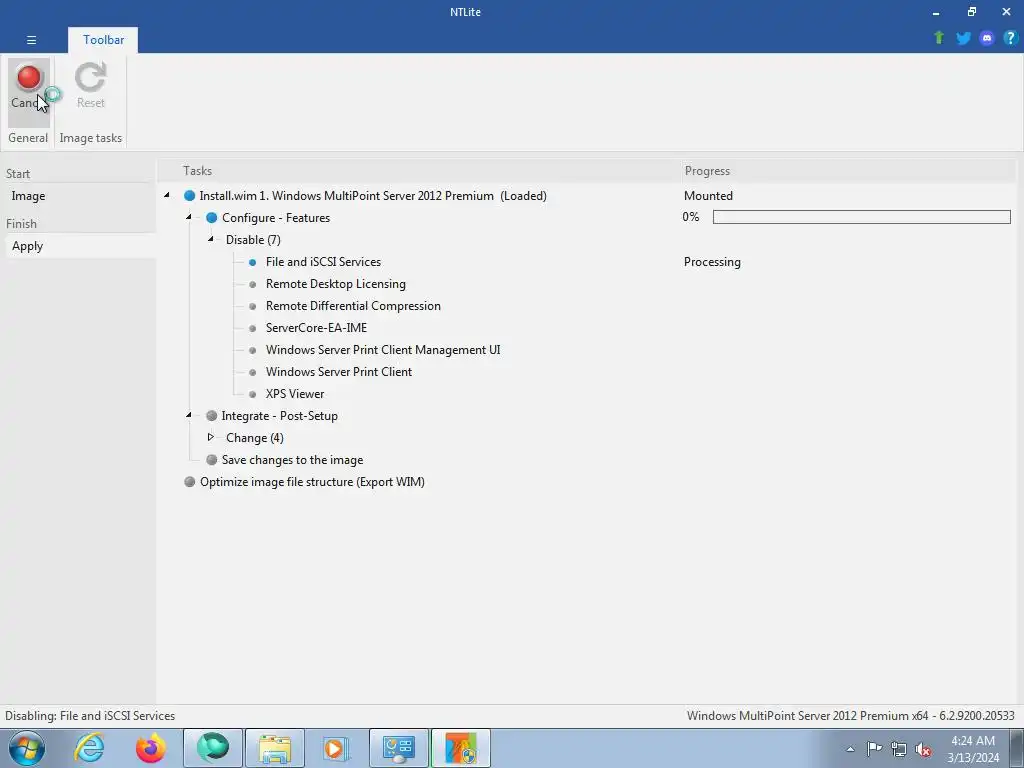Viewport: 1024px width, 768px height.
Task: Click the blue dot beside Configure - Features
Action: tap(212, 217)
